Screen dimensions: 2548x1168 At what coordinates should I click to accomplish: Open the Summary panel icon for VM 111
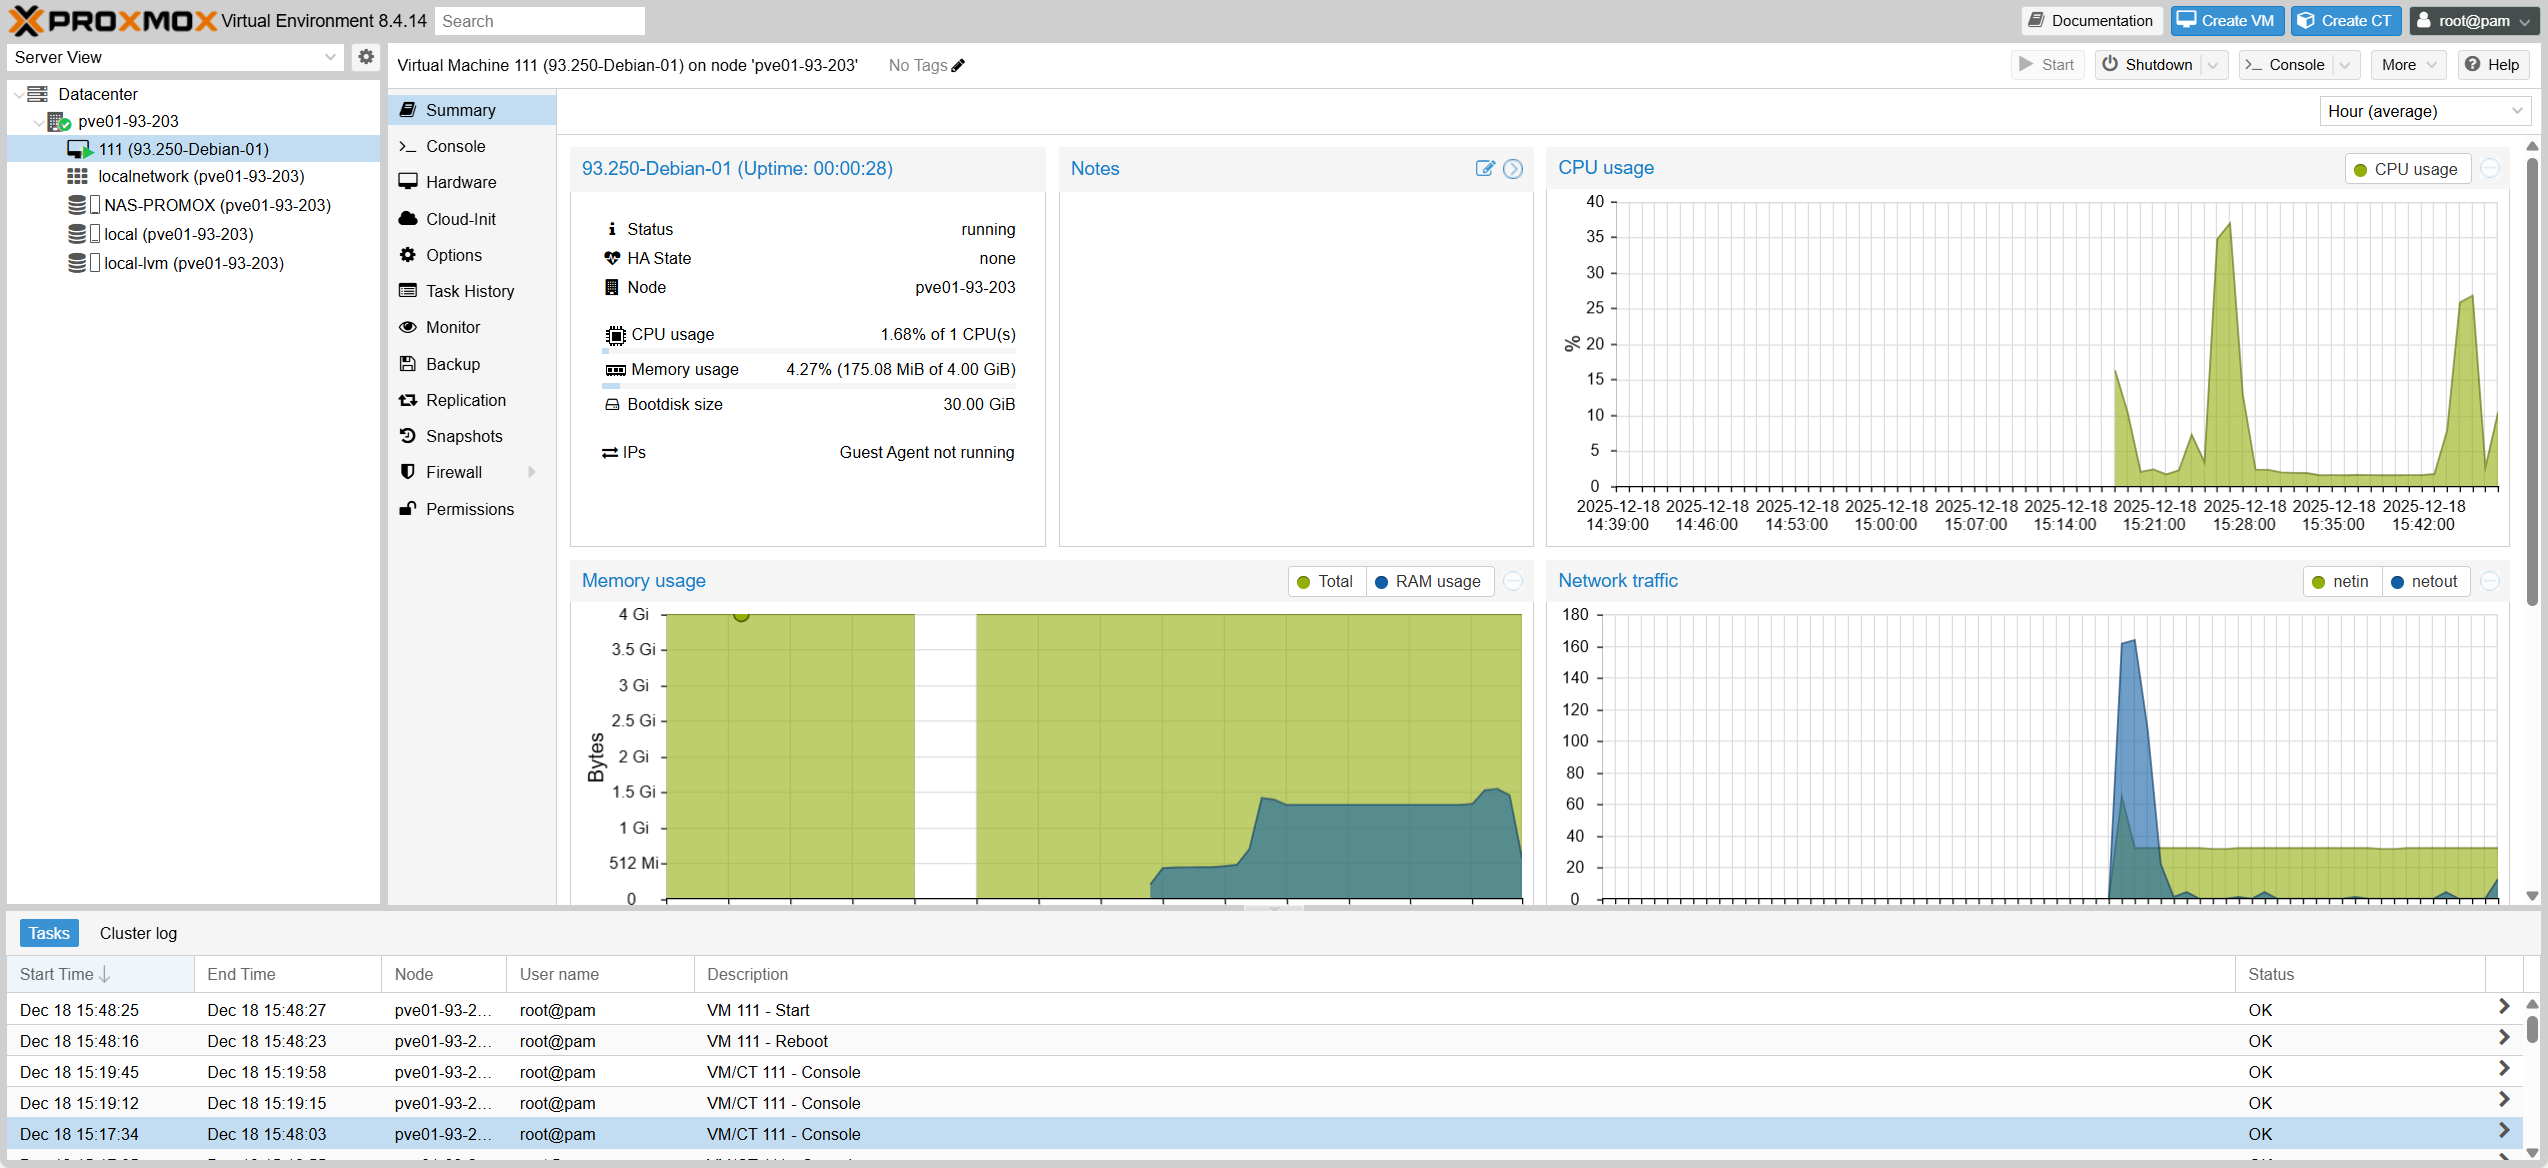(x=409, y=110)
